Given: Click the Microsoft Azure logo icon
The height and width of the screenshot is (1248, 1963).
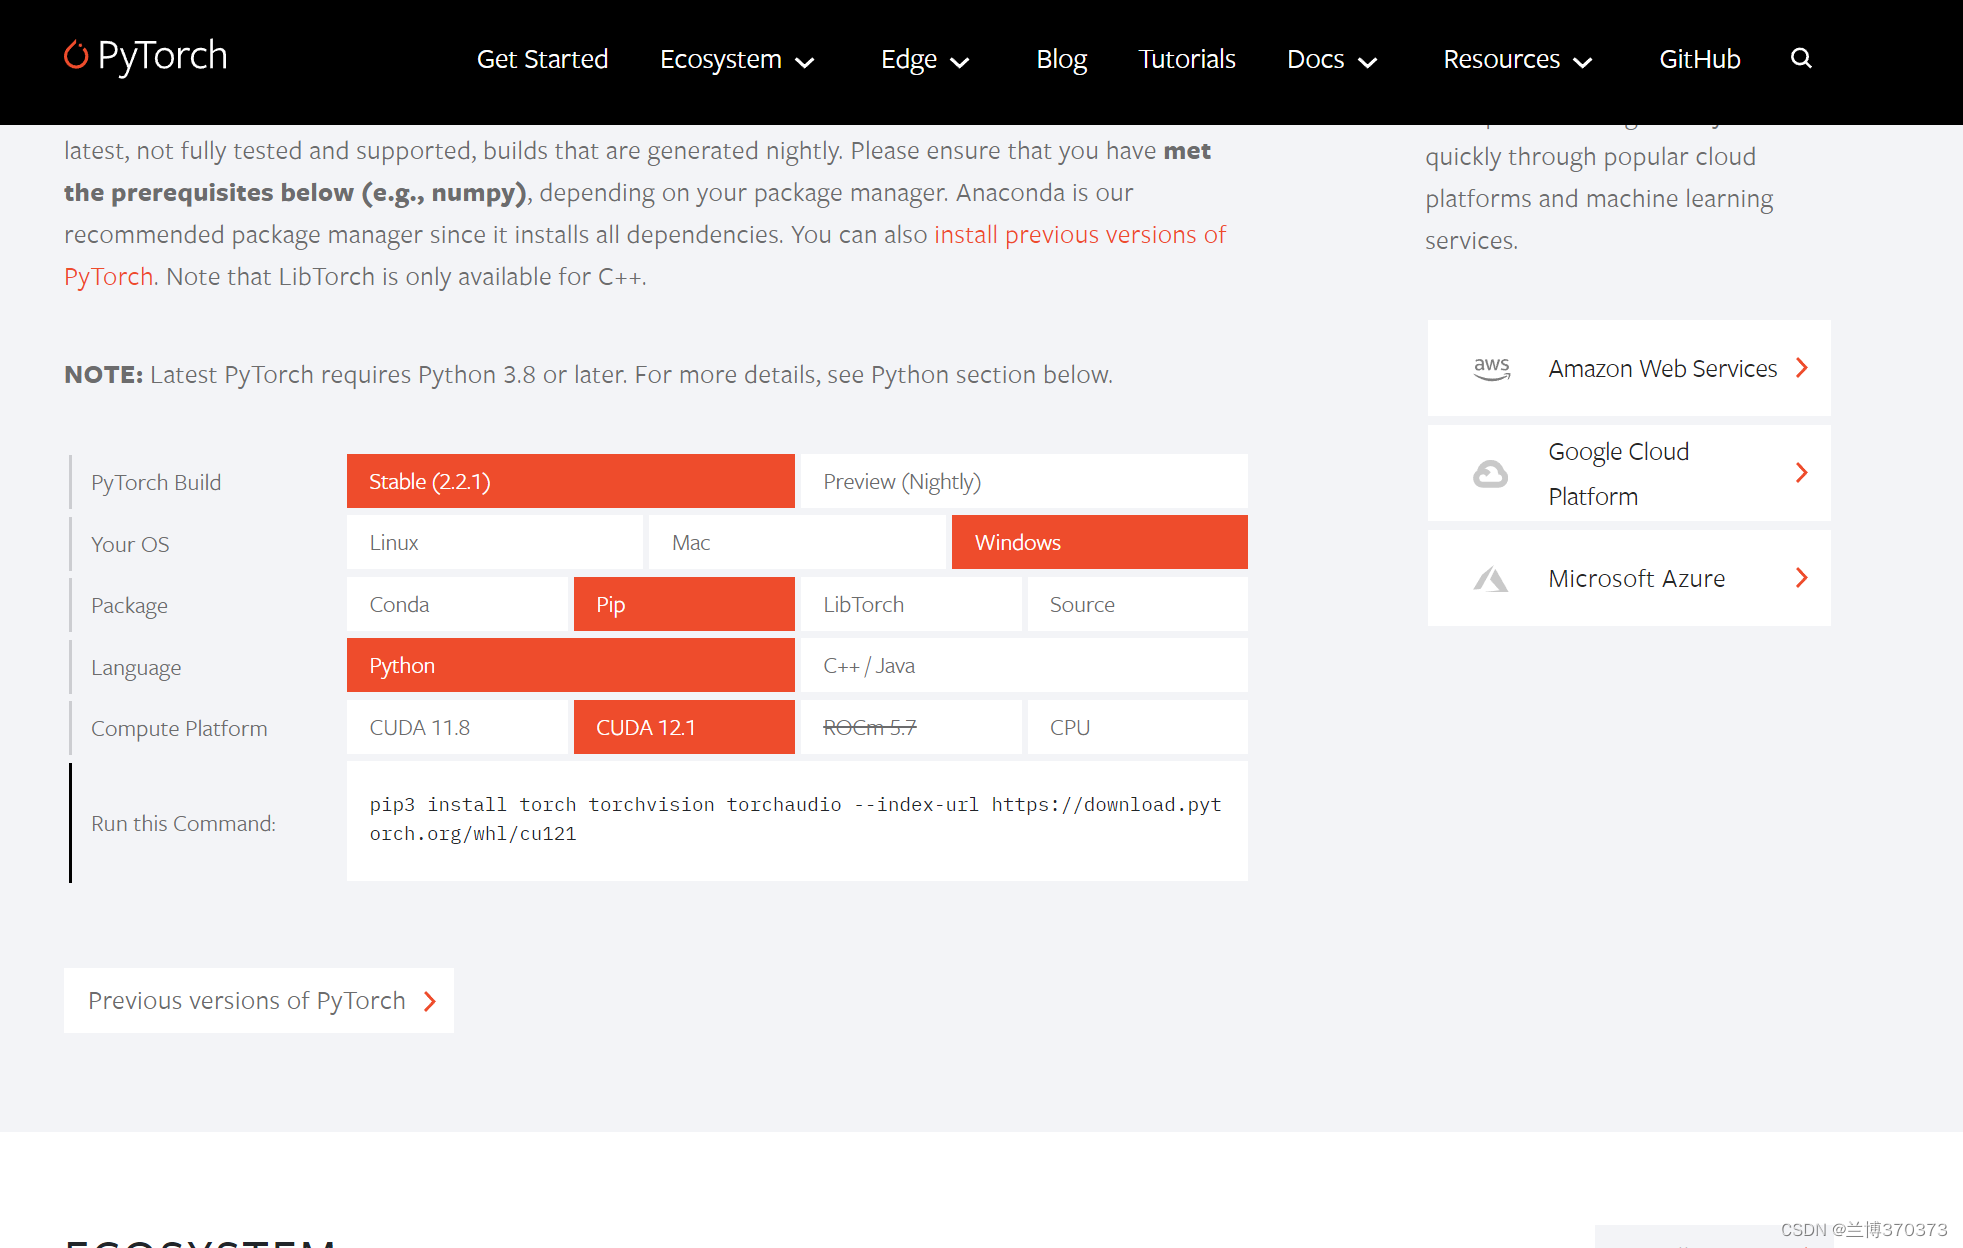Looking at the screenshot, I should click(1490, 579).
